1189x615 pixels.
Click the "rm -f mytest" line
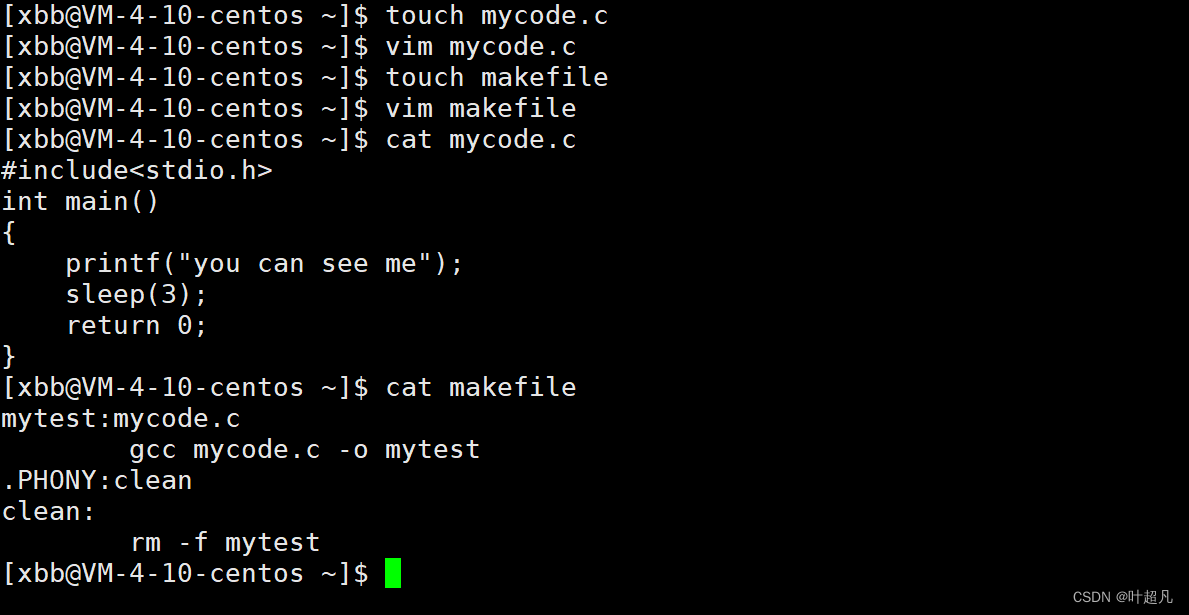[x=224, y=543]
